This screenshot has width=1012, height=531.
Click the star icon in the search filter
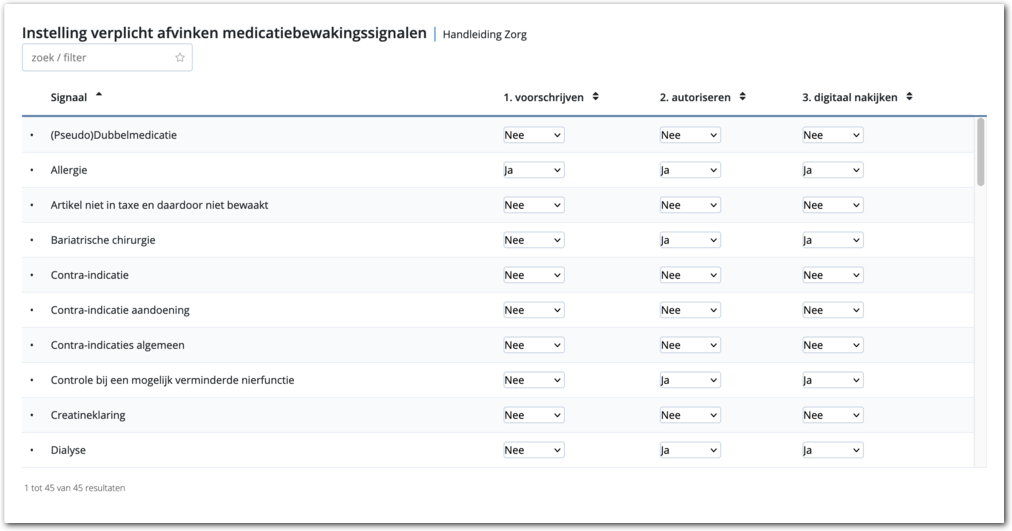click(x=180, y=58)
